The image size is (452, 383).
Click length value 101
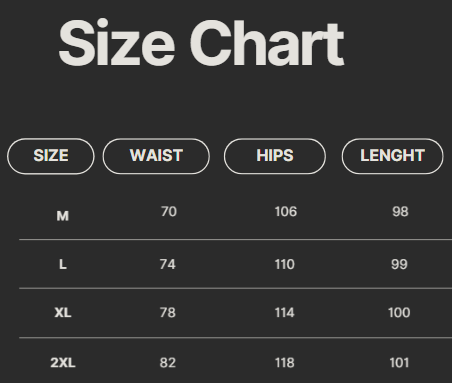pyautogui.click(x=399, y=363)
